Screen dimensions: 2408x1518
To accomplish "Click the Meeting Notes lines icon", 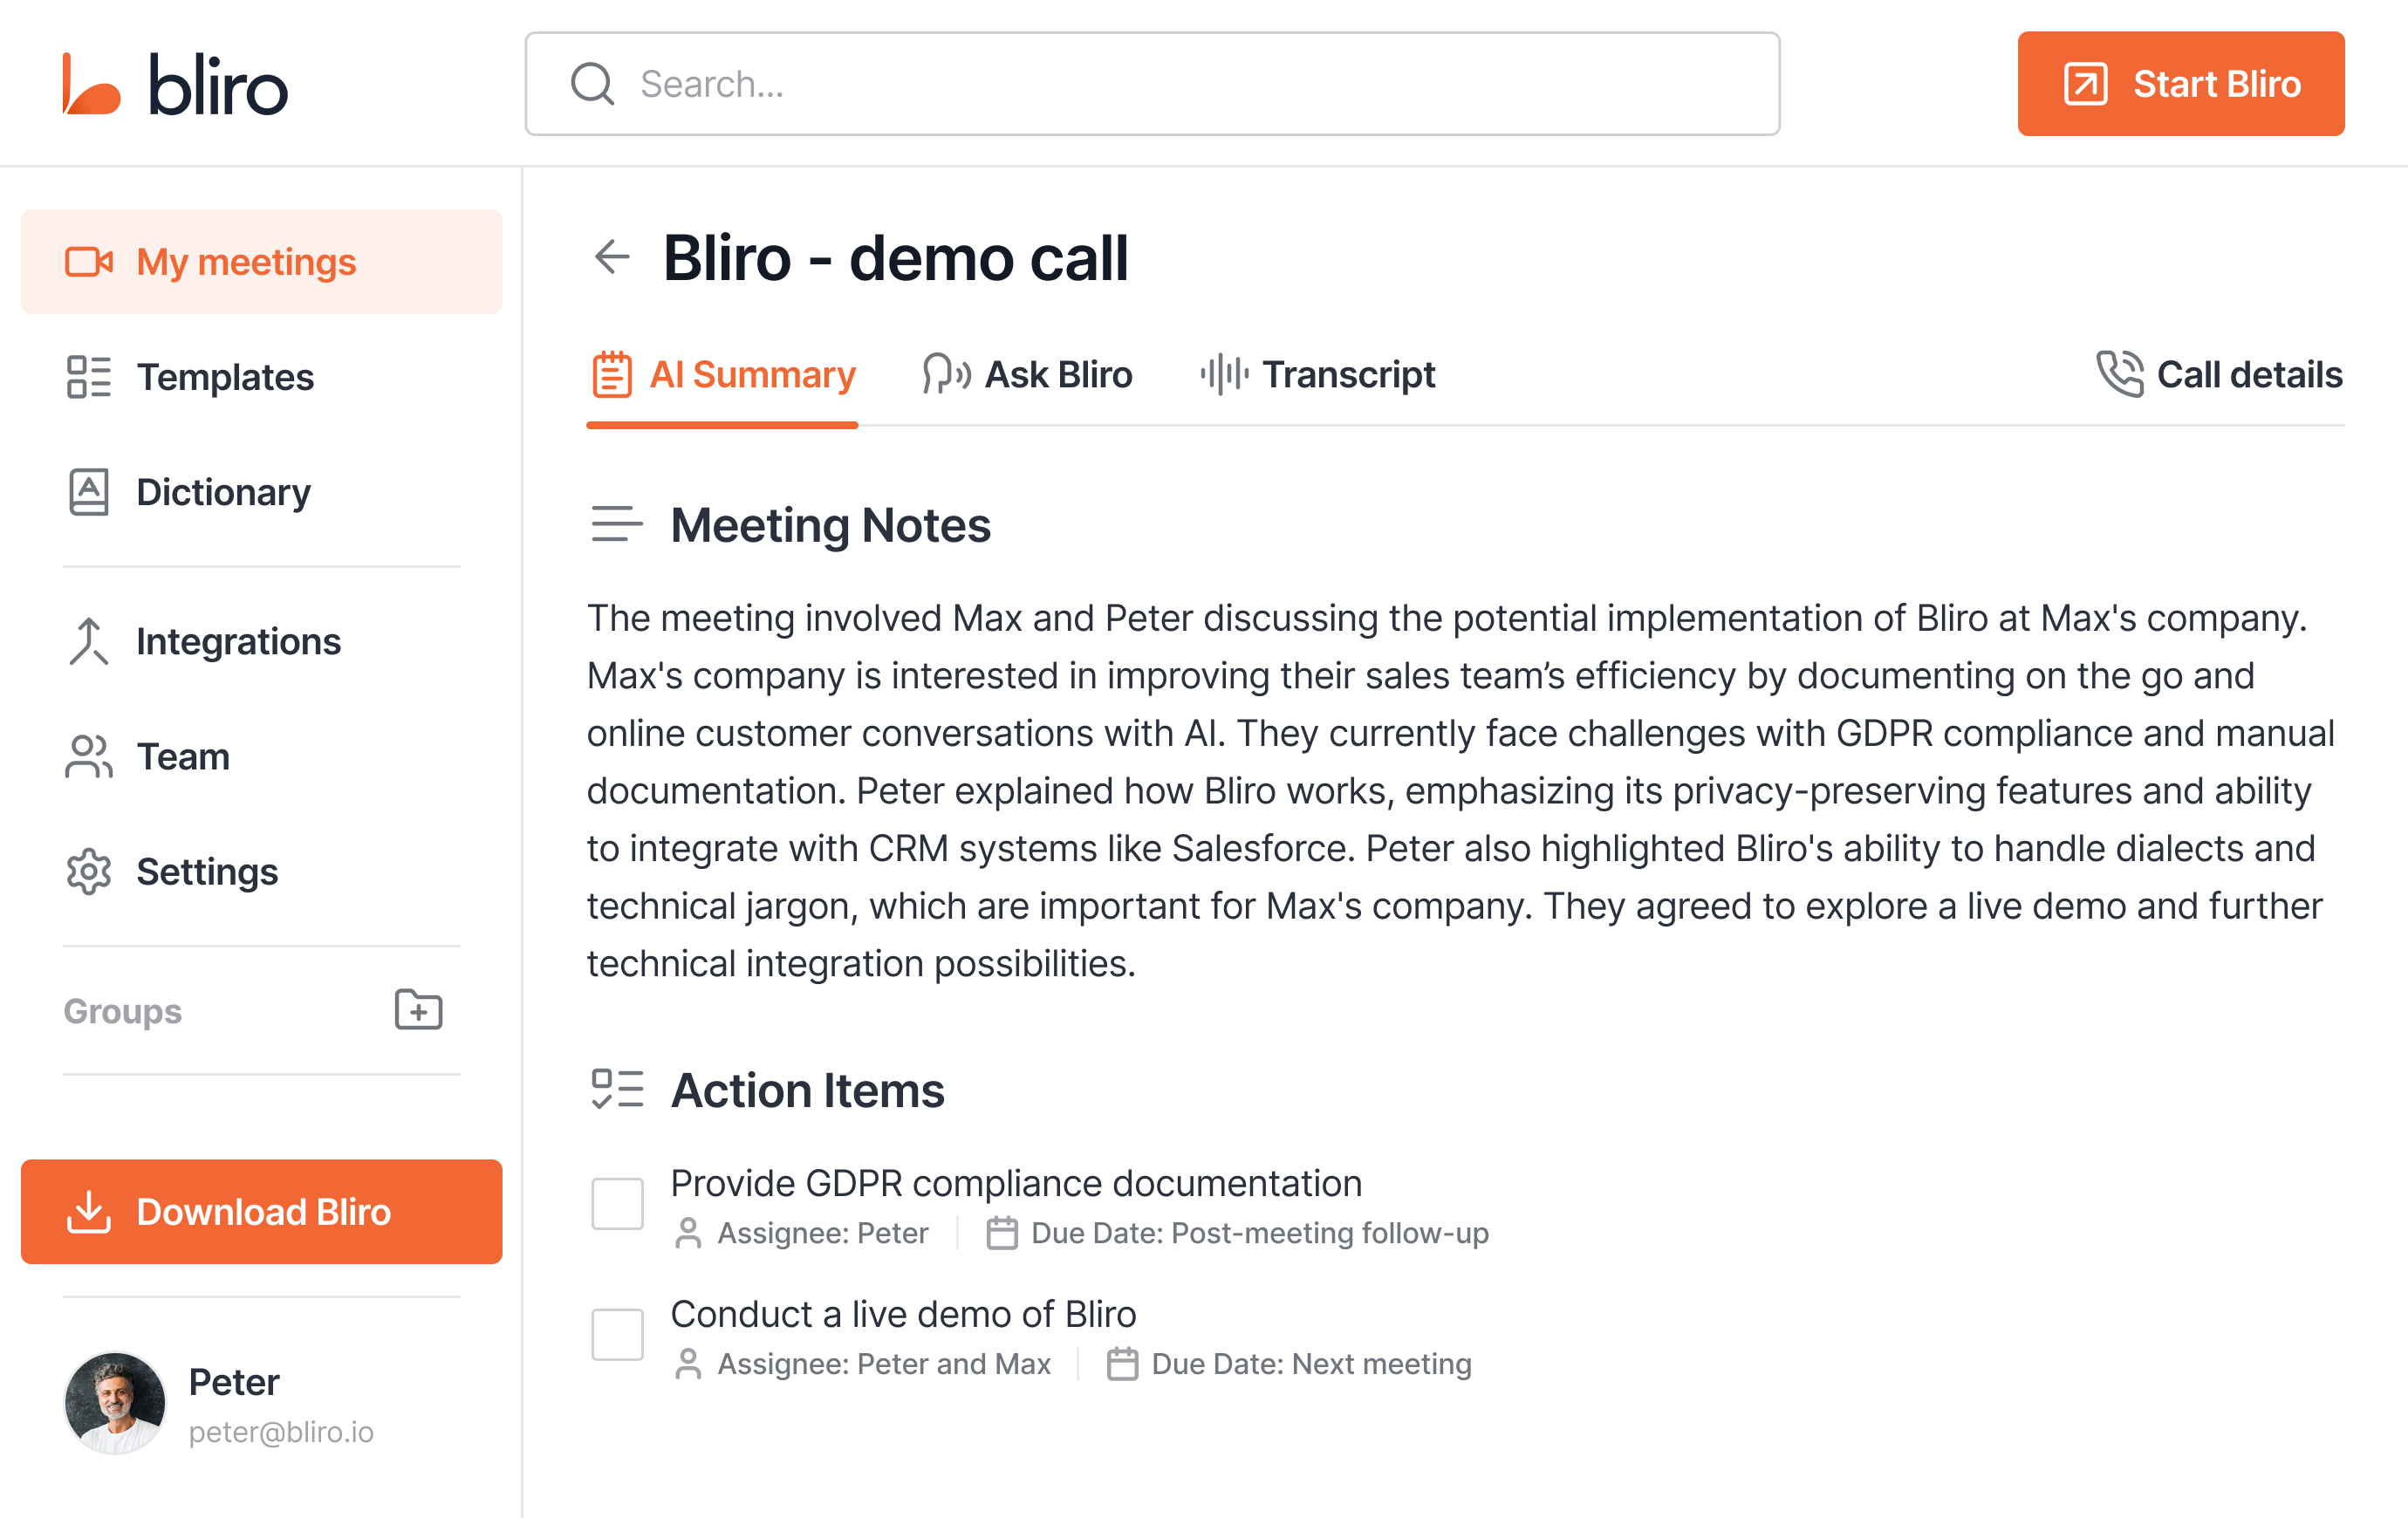I will [x=616, y=524].
